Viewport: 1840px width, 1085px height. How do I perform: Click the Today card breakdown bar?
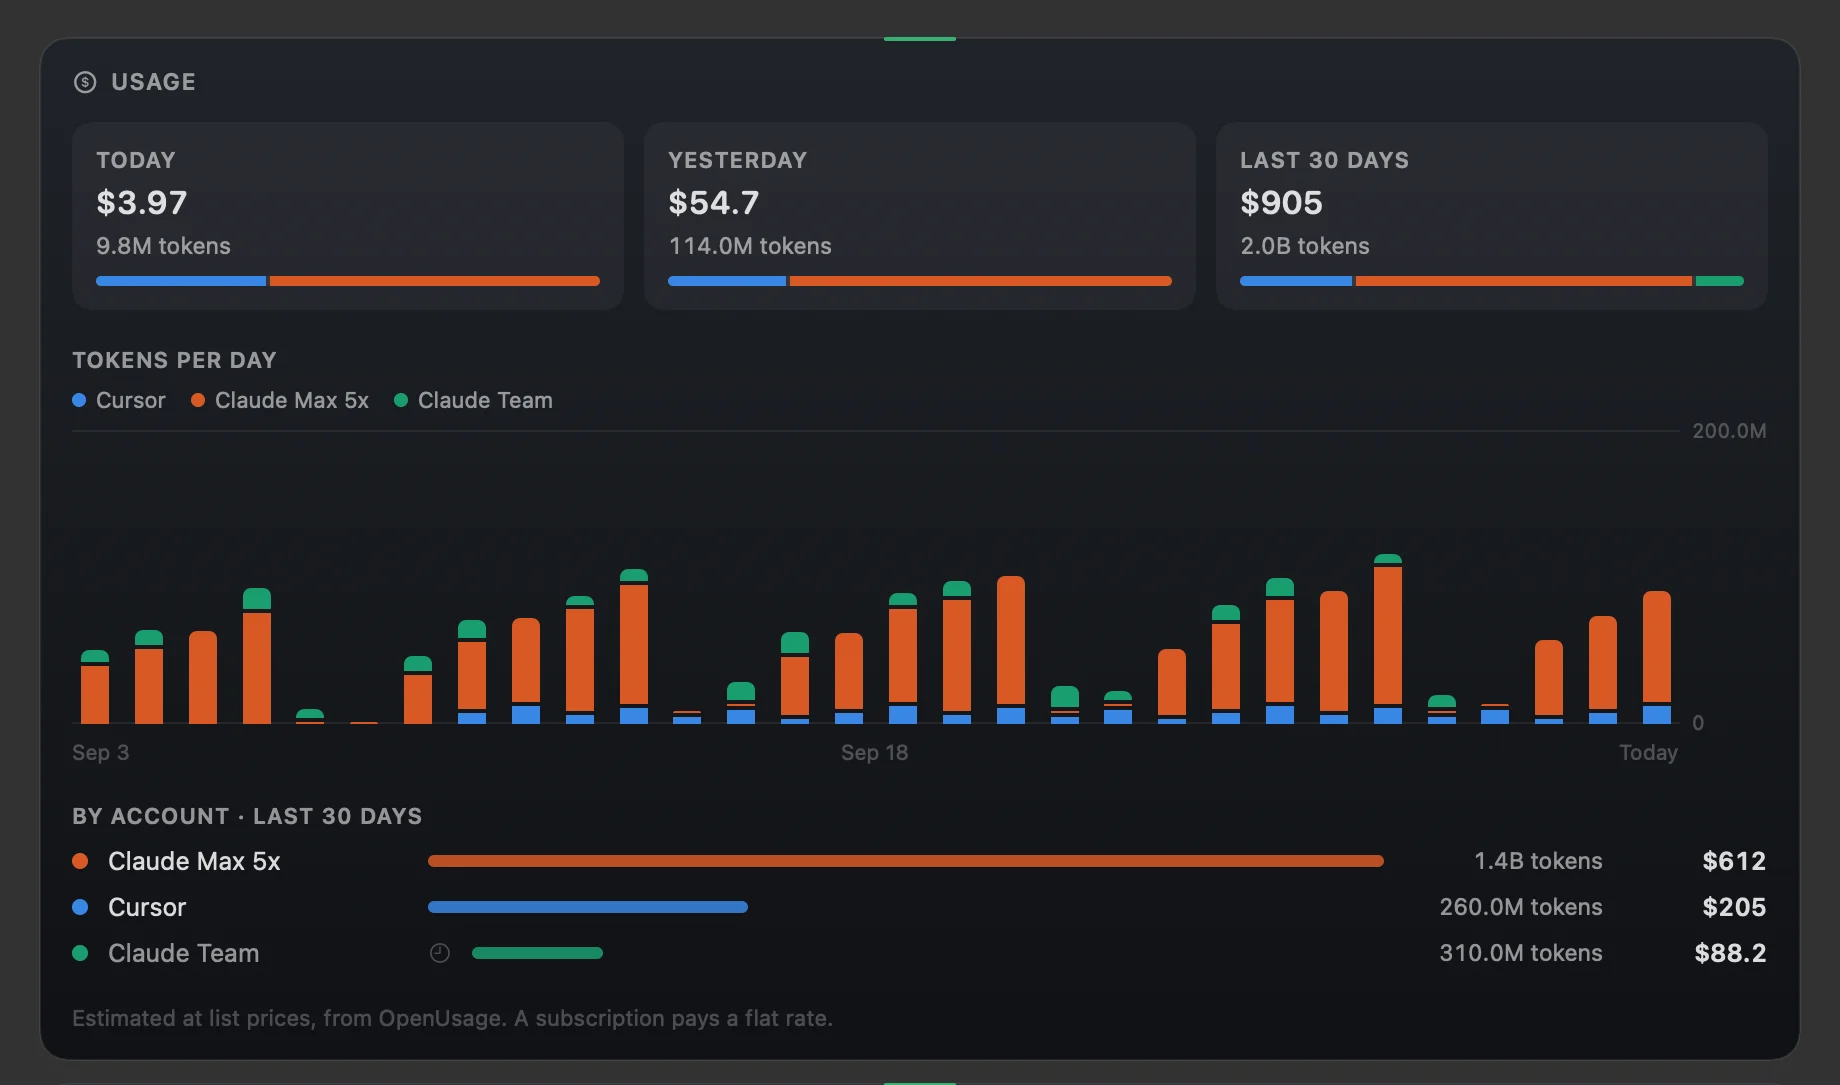coord(348,281)
